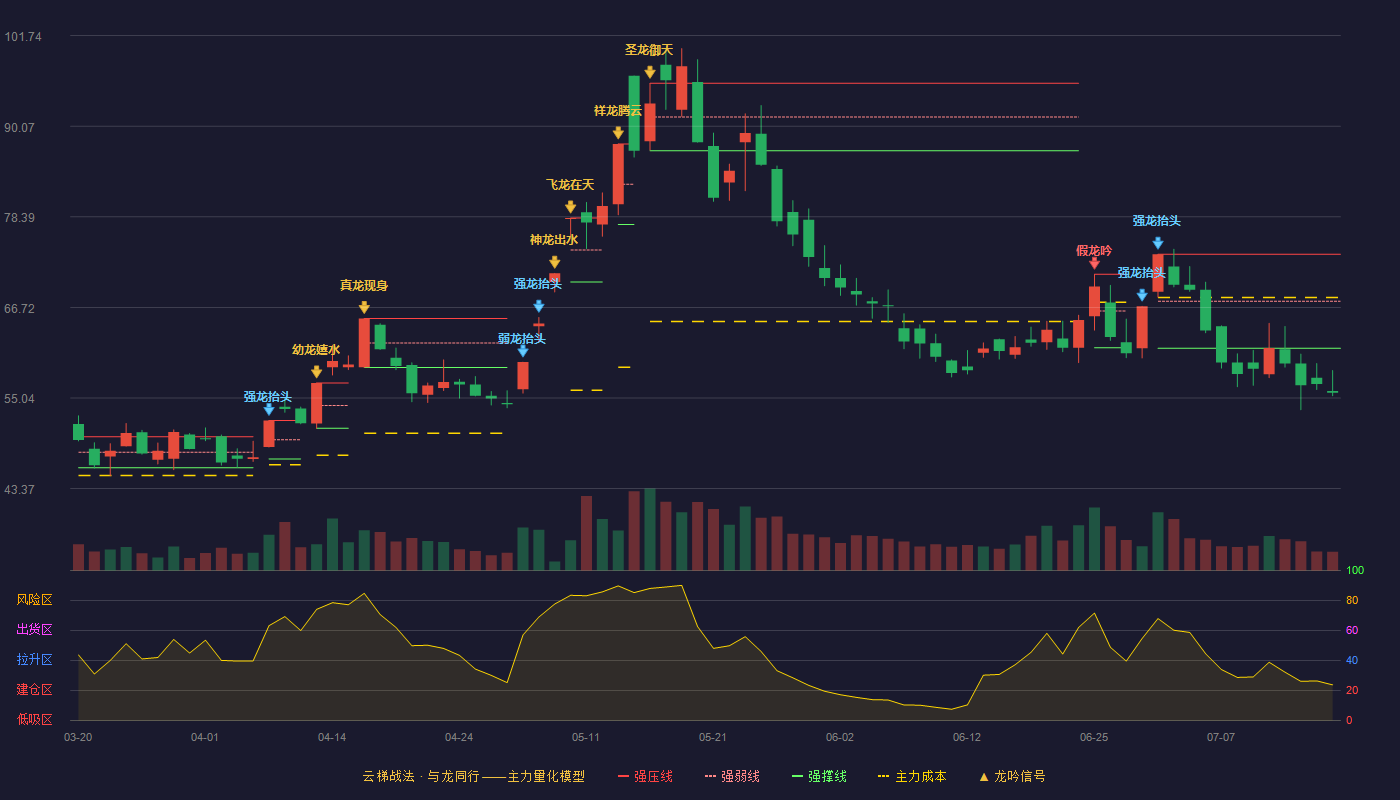Select the 幼龙嬉水 signal label
Image resolution: width=1400 pixels, height=800 pixels.
pyautogui.click(x=316, y=350)
